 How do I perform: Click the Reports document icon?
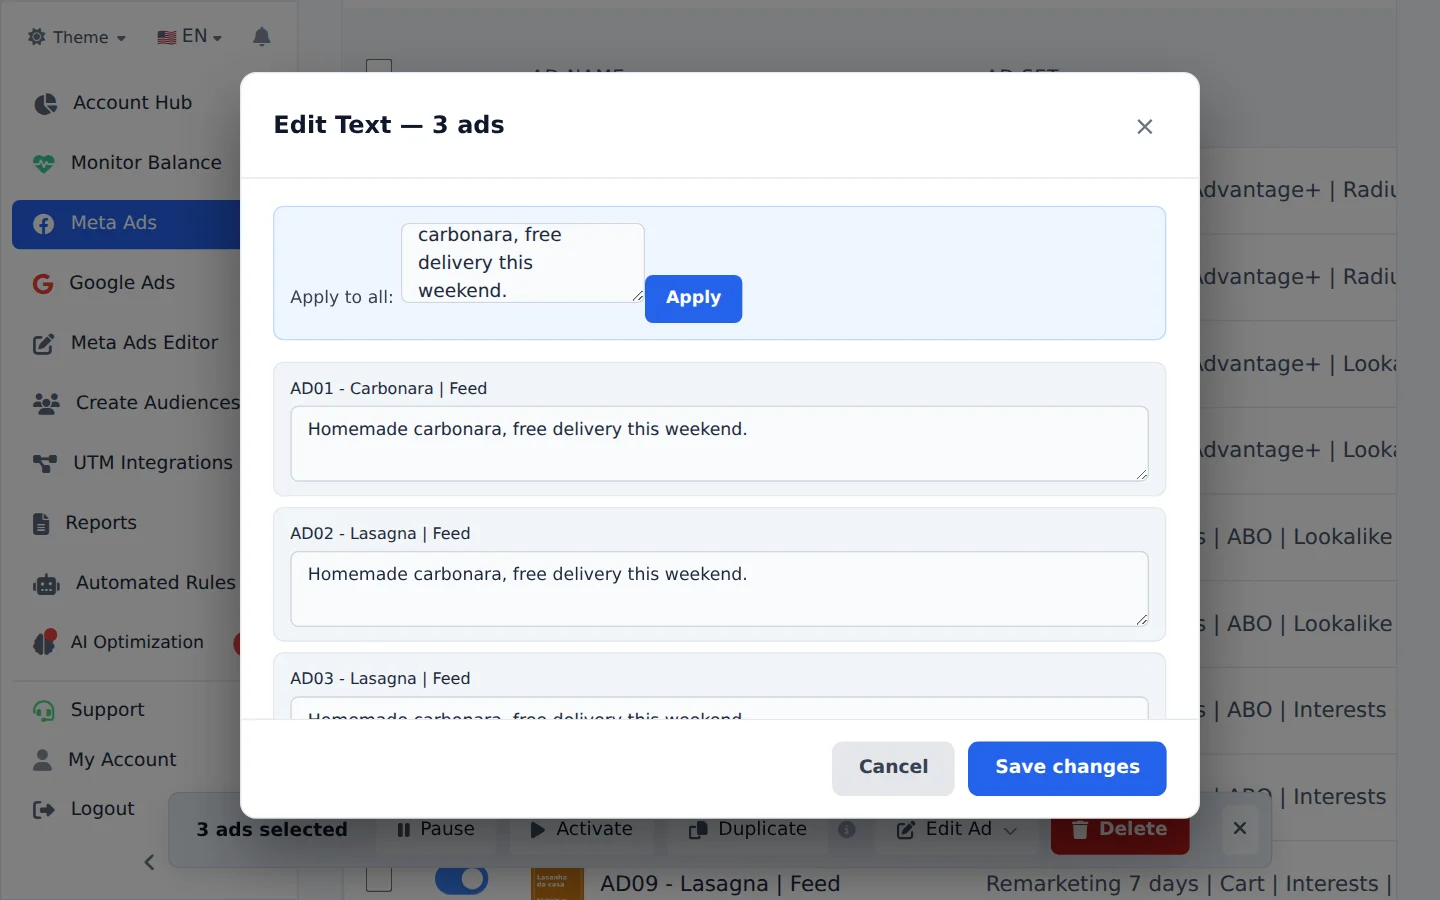[41, 523]
